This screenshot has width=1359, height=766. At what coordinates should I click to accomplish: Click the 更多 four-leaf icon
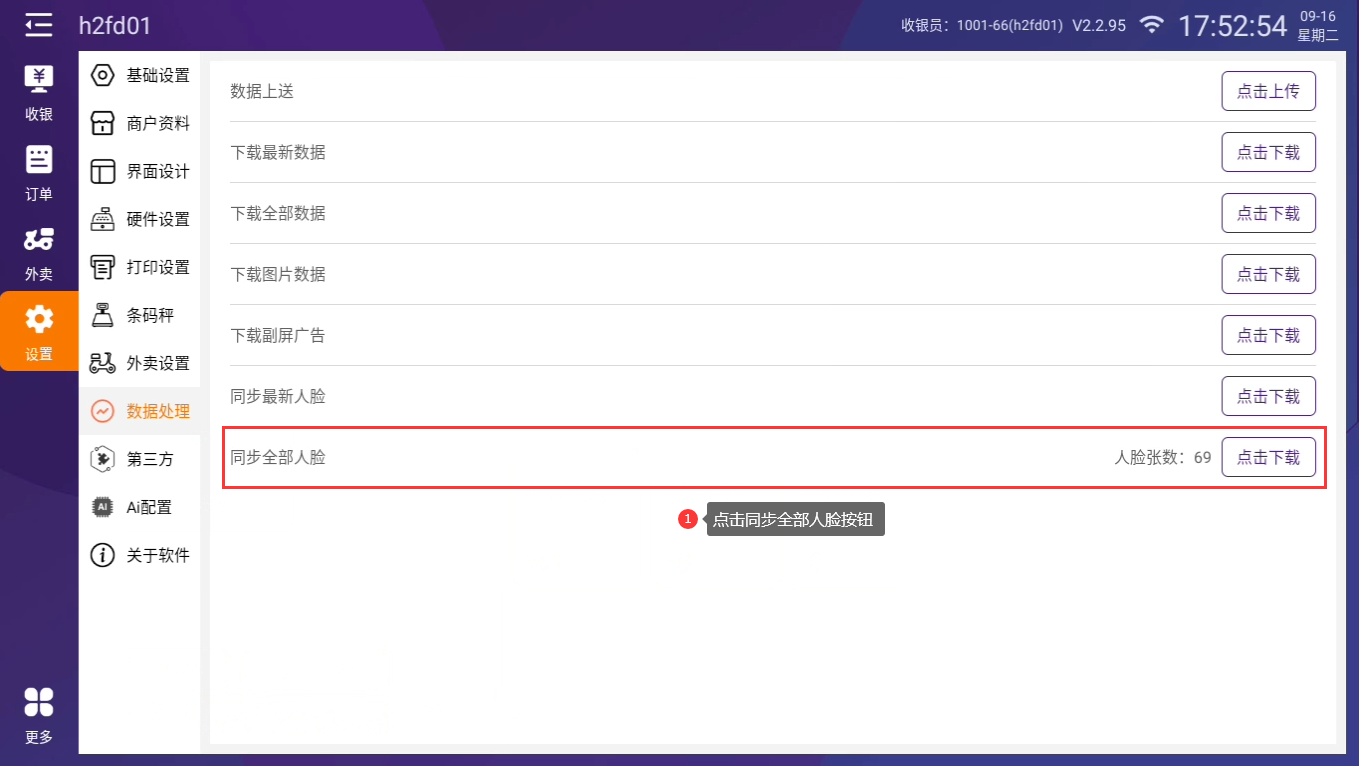tap(39, 702)
